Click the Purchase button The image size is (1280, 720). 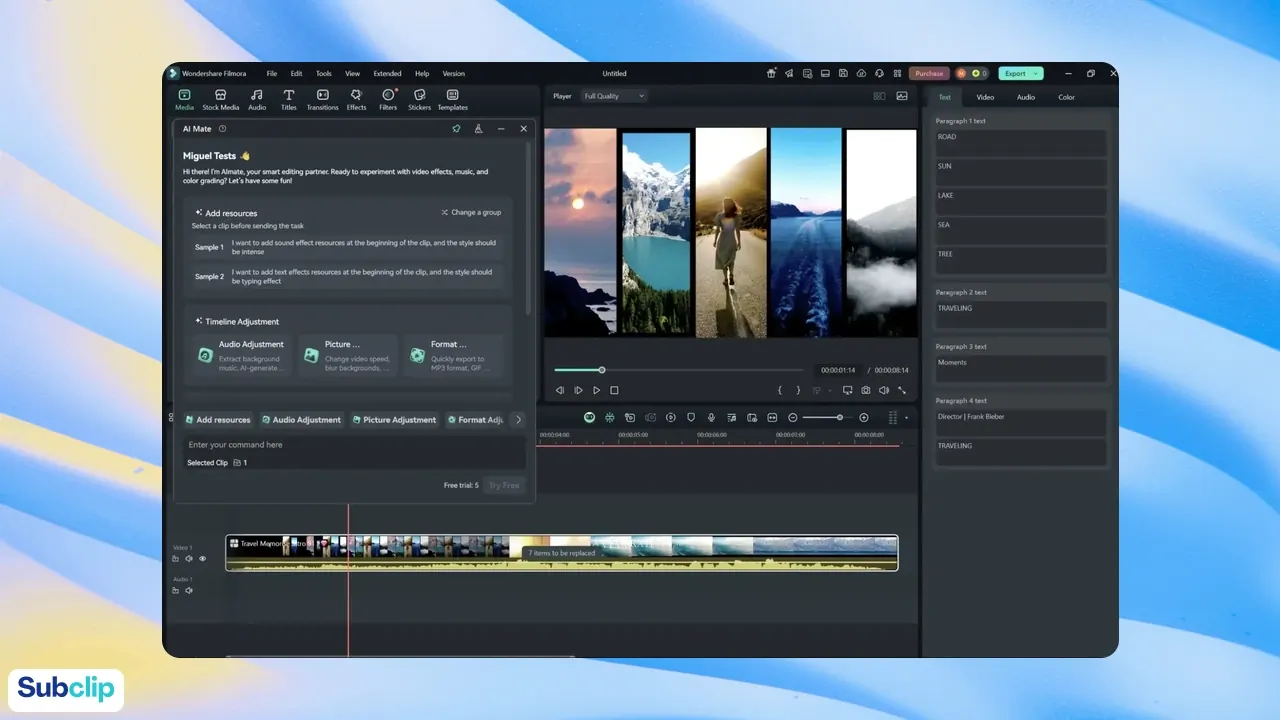pos(929,73)
